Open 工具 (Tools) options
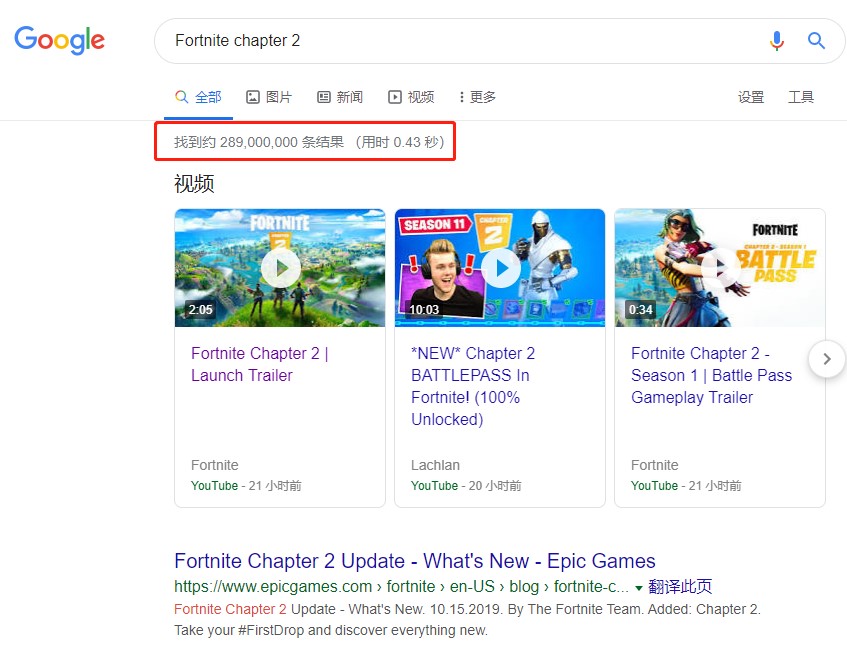Screen dimensions: 847x647 point(801,97)
